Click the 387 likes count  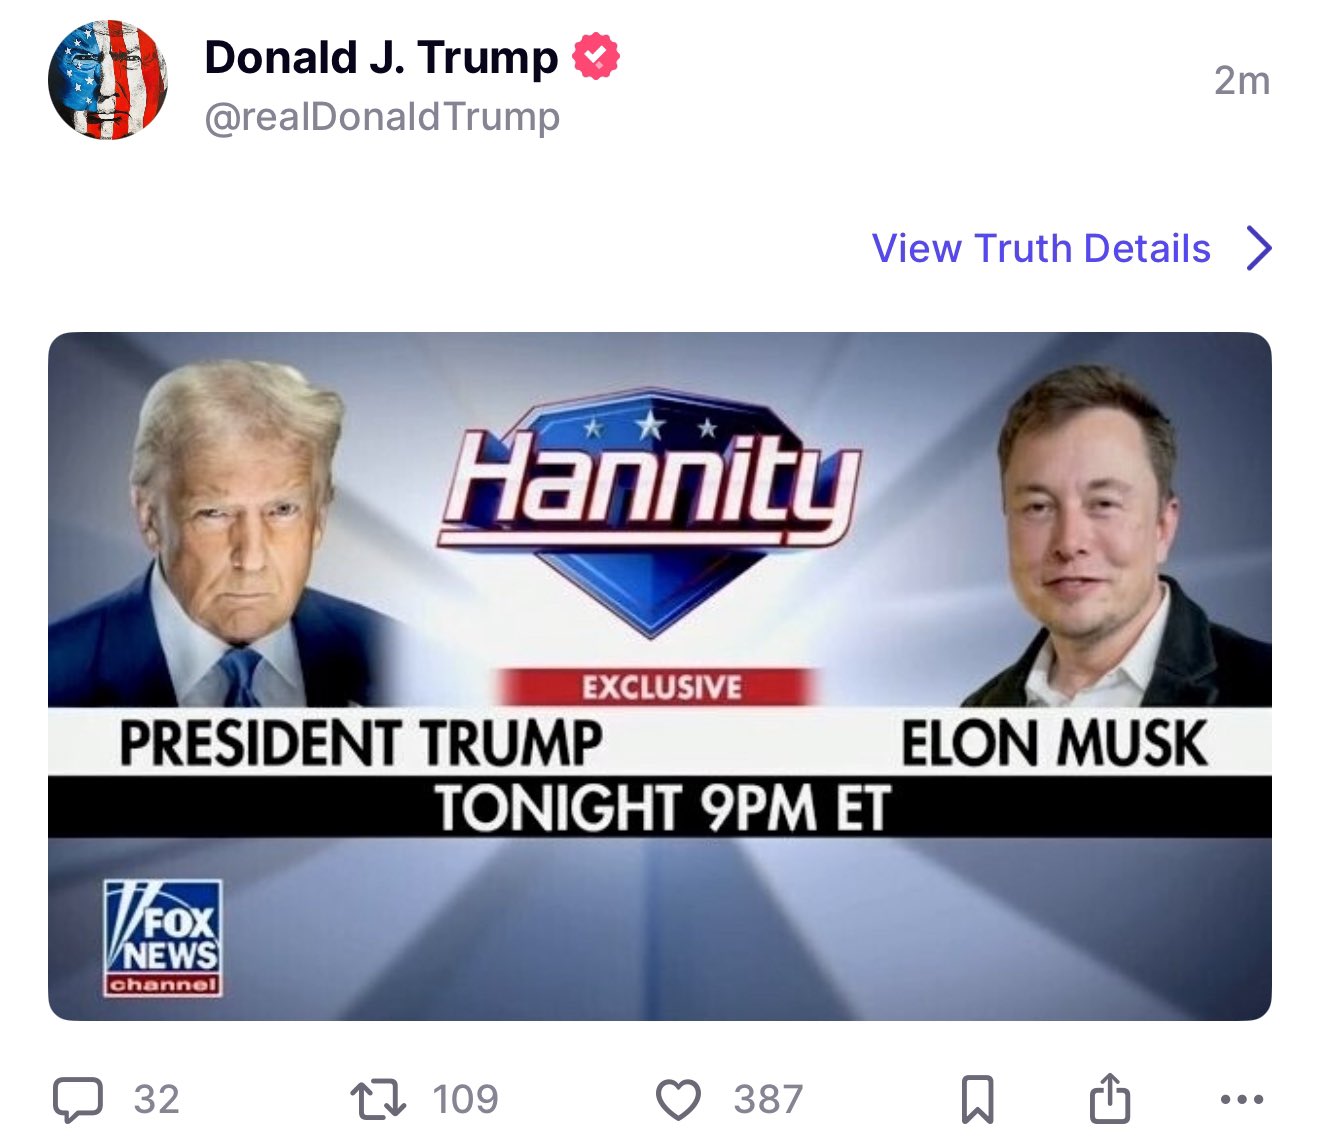tap(768, 1098)
